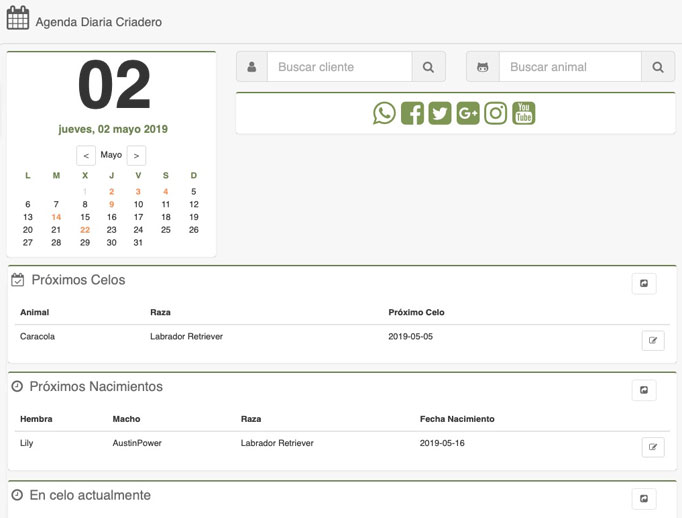Click the client search magnifier button
The width and height of the screenshot is (682, 518).
(x=428, y=67)
